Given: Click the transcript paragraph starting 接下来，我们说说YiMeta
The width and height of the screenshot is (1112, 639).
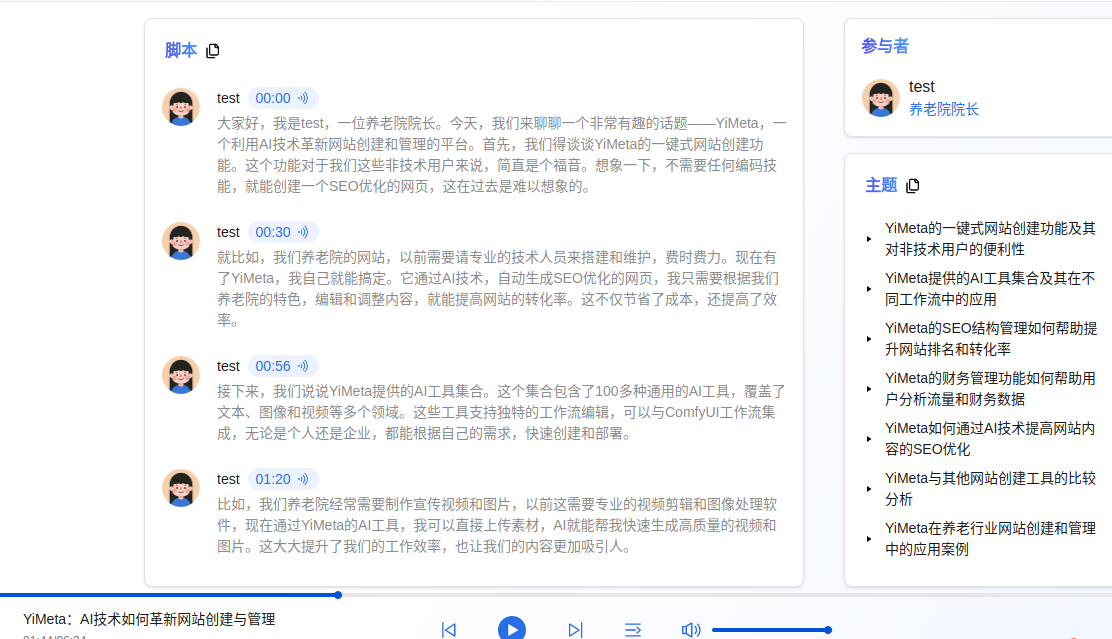Looking at the screenshot, I should (x=501, y=412).
